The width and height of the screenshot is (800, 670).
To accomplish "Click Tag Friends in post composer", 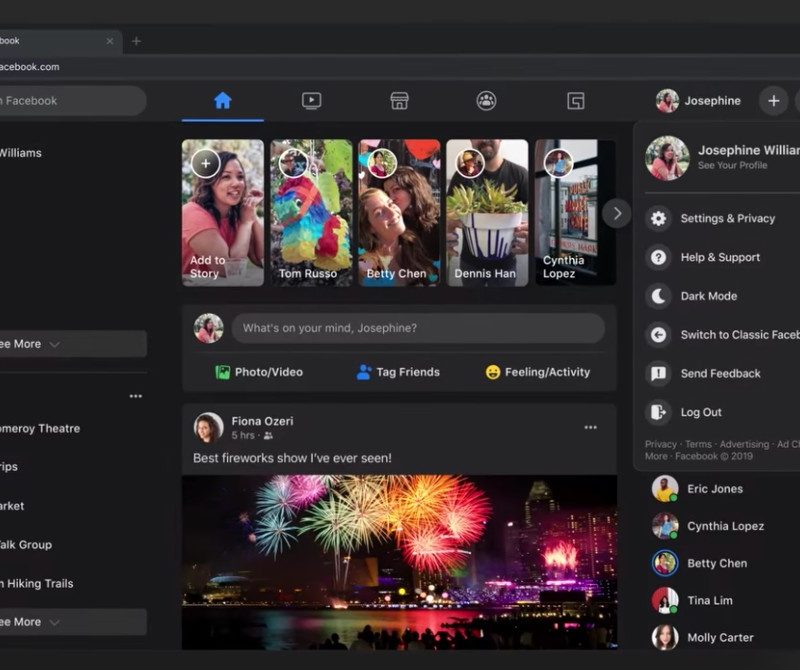I will (398, 372).
